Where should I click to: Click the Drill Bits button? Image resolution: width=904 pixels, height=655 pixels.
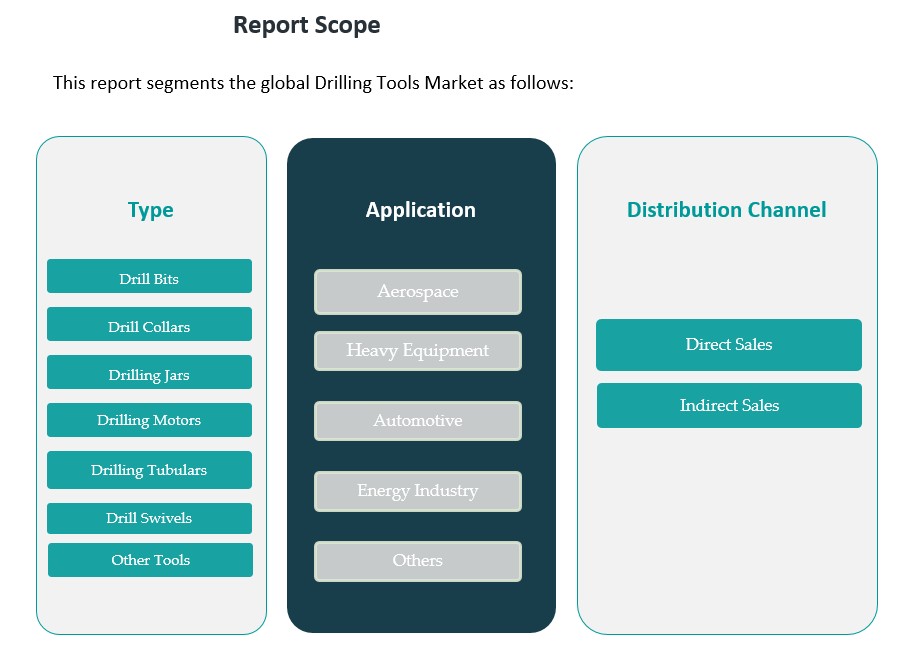(149, 277)
